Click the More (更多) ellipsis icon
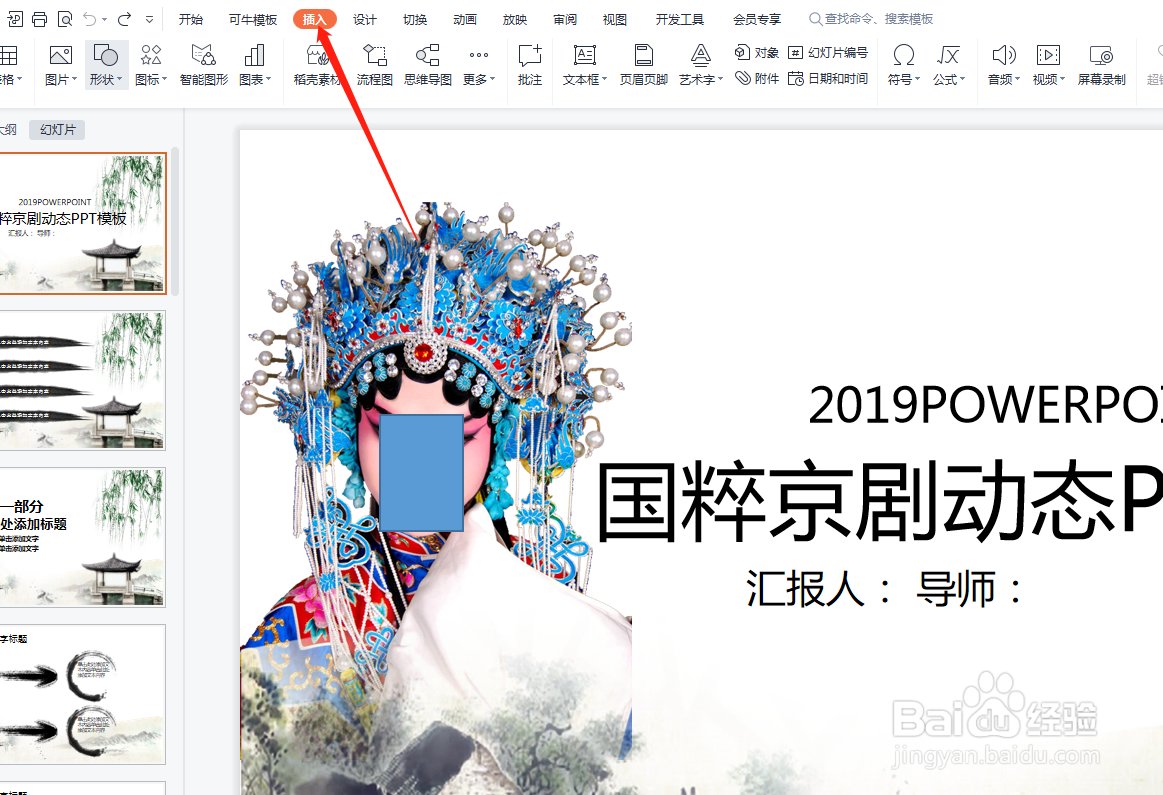This screenshot has width=1163, height=795. [x=478, y=55]
